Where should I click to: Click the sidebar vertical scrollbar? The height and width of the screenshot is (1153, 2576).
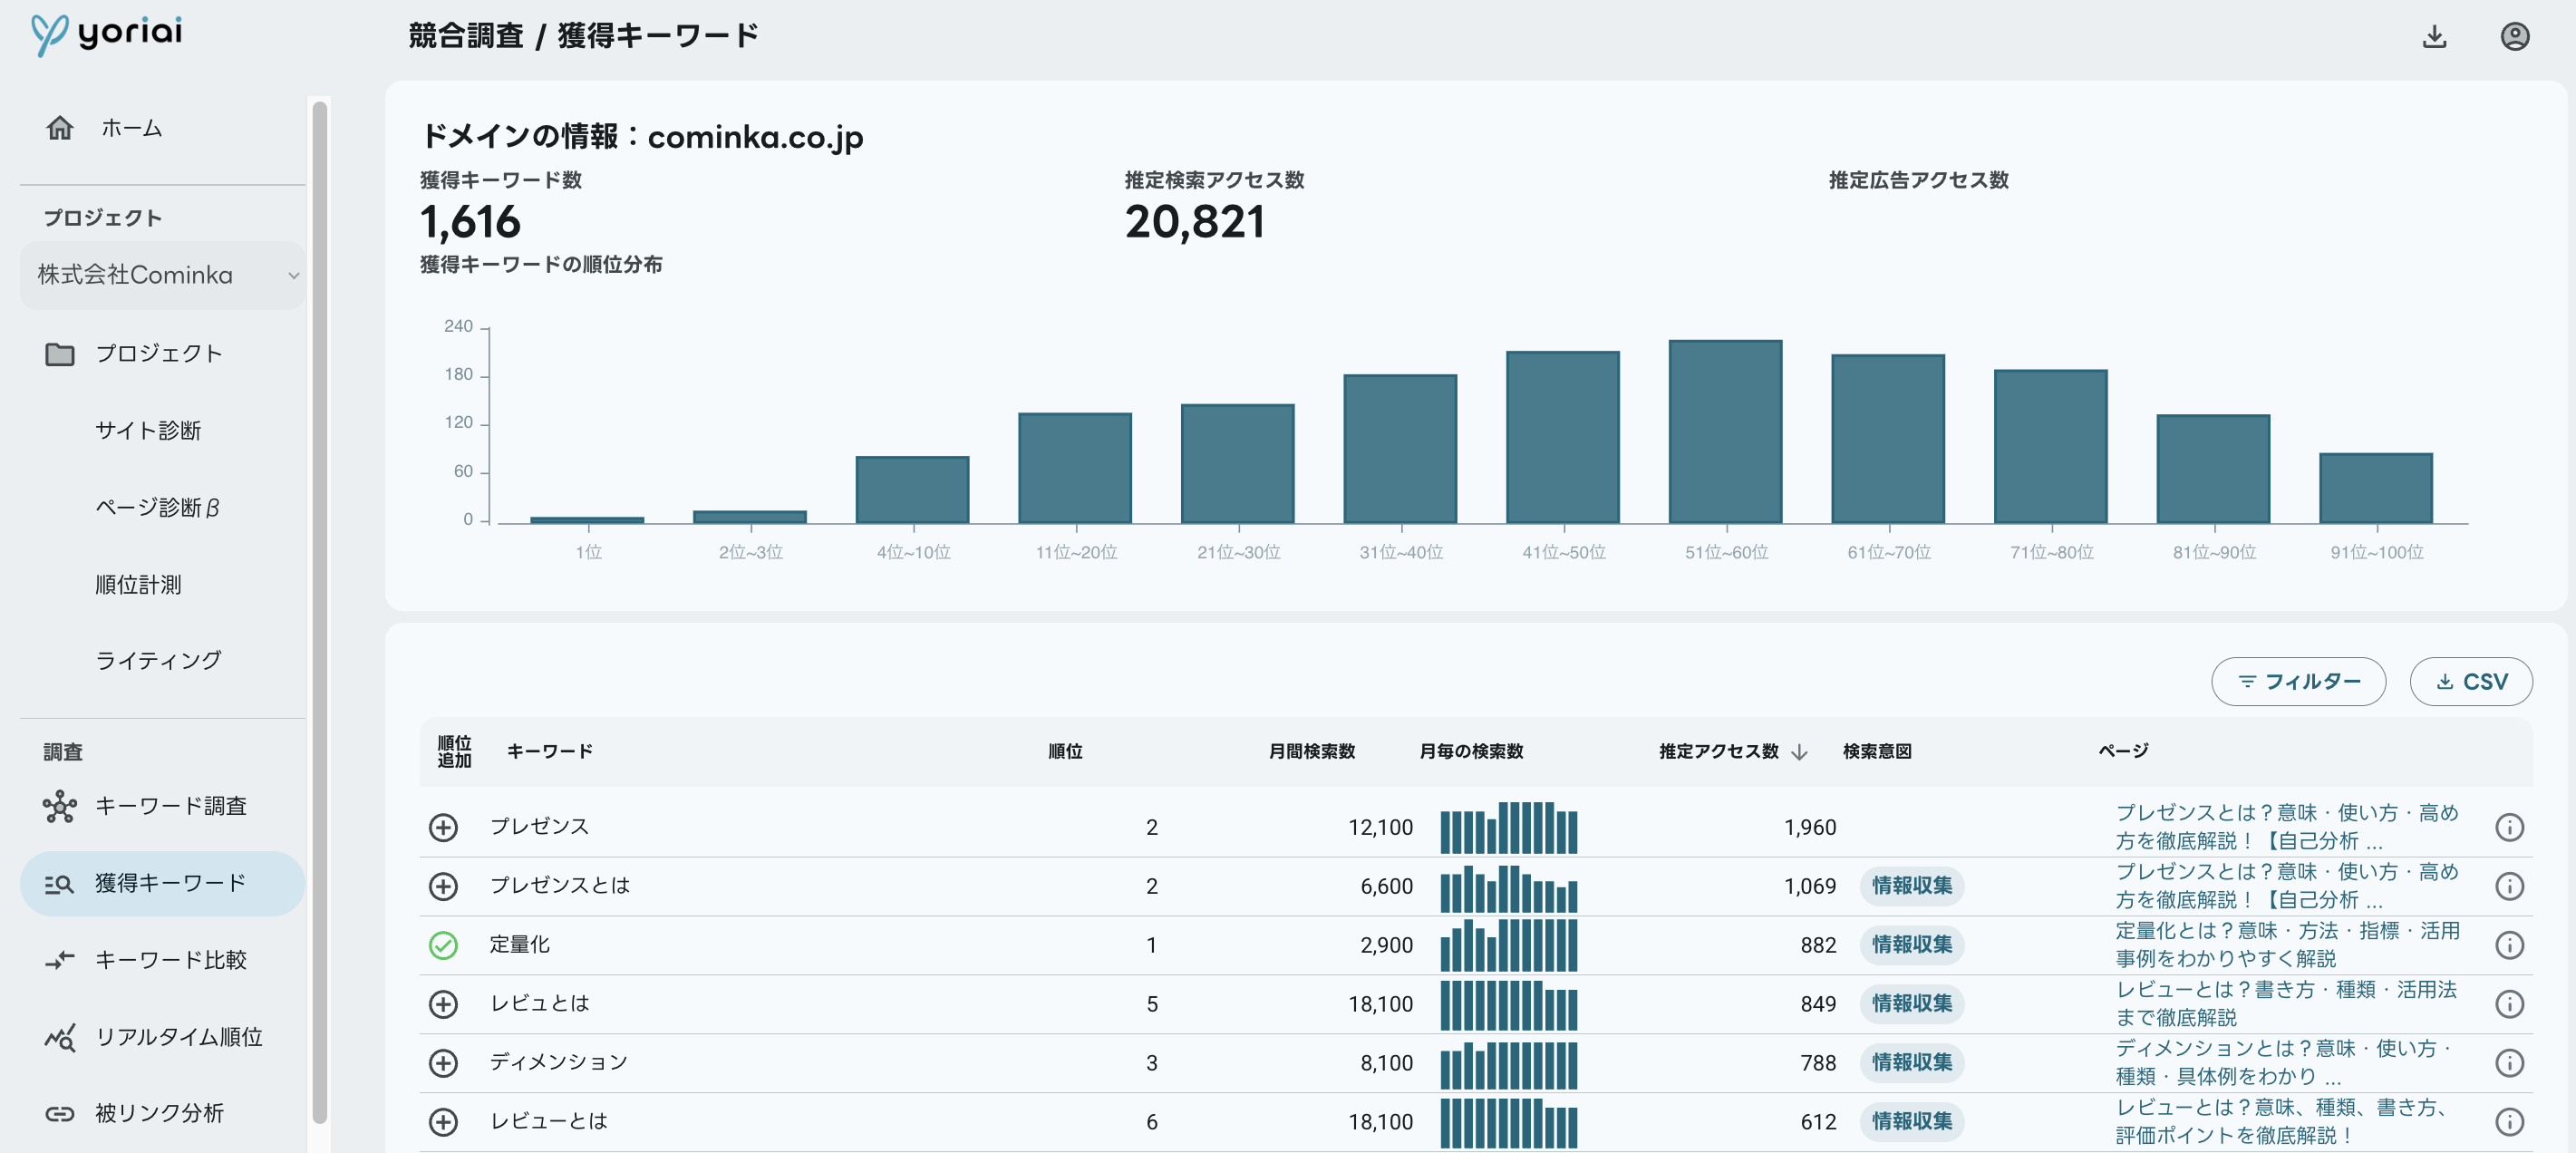click(320, 612)
